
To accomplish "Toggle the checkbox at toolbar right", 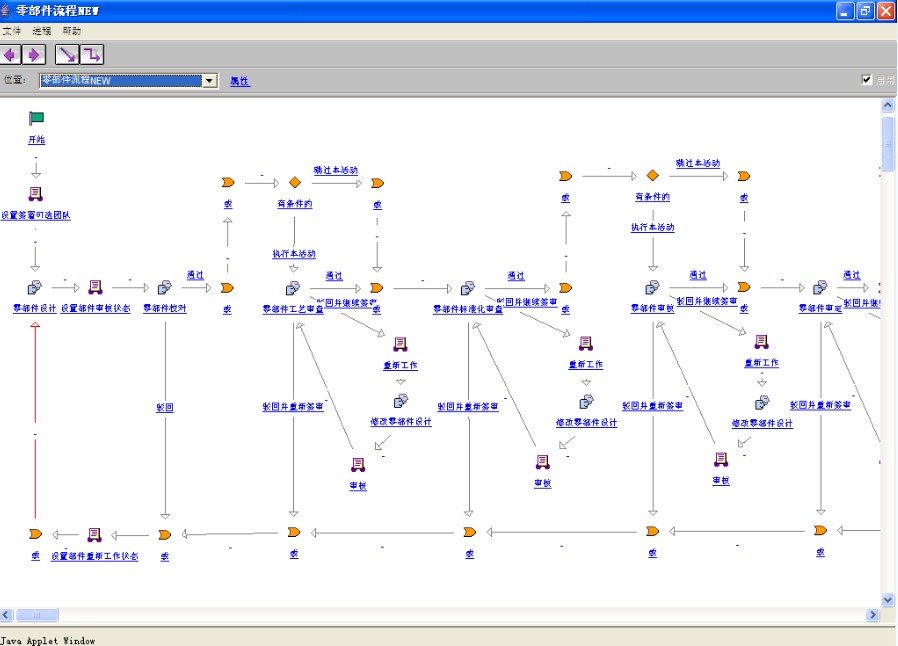I will [867, 80].
